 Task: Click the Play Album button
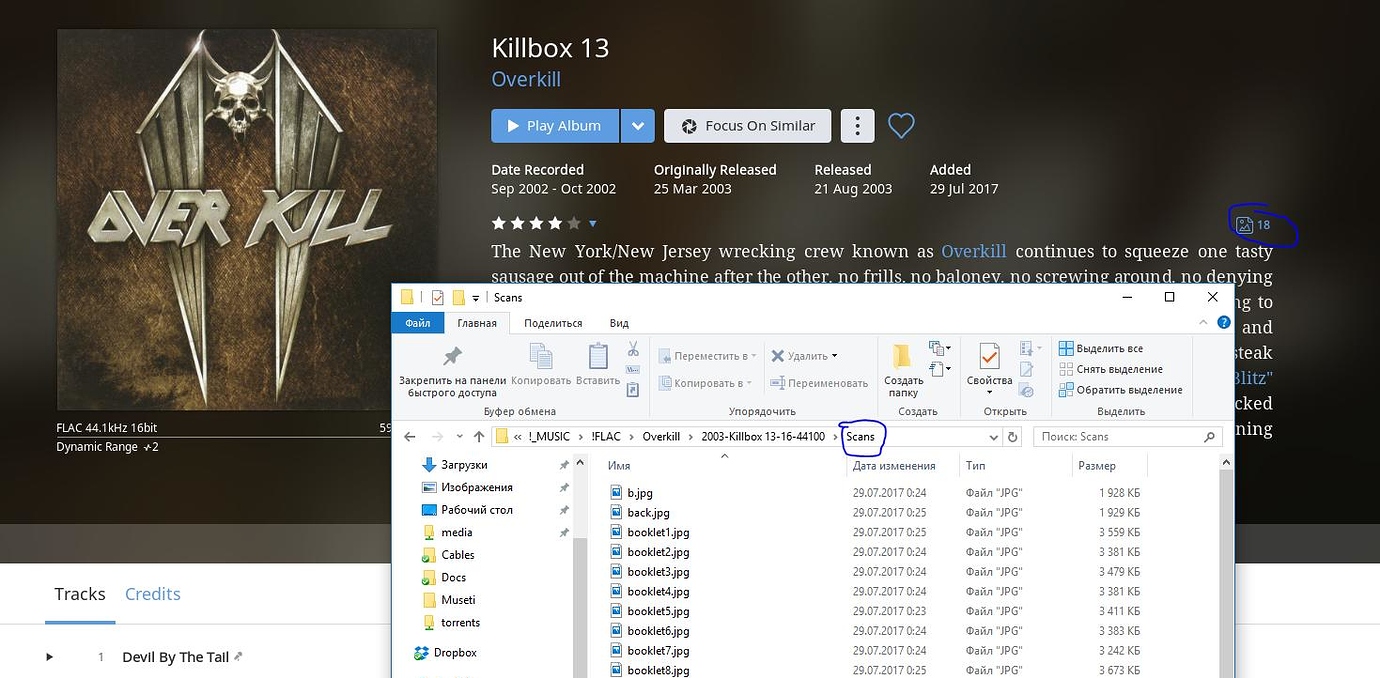click(555, 126)
